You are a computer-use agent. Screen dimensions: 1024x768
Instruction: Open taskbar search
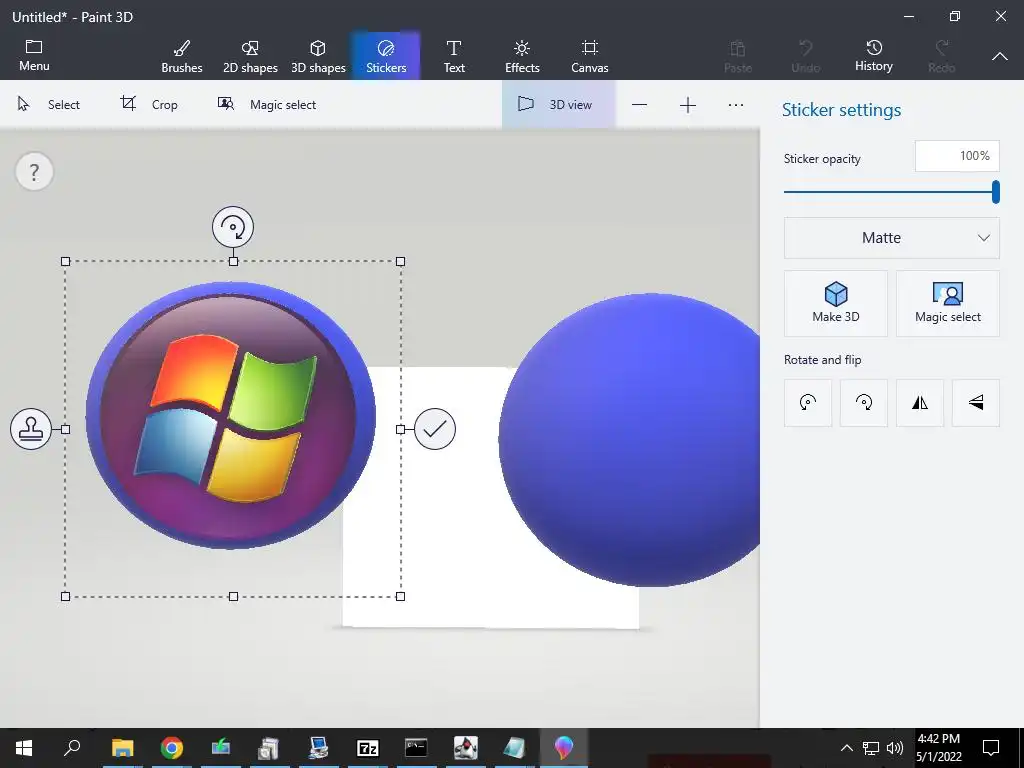(72, 748)
